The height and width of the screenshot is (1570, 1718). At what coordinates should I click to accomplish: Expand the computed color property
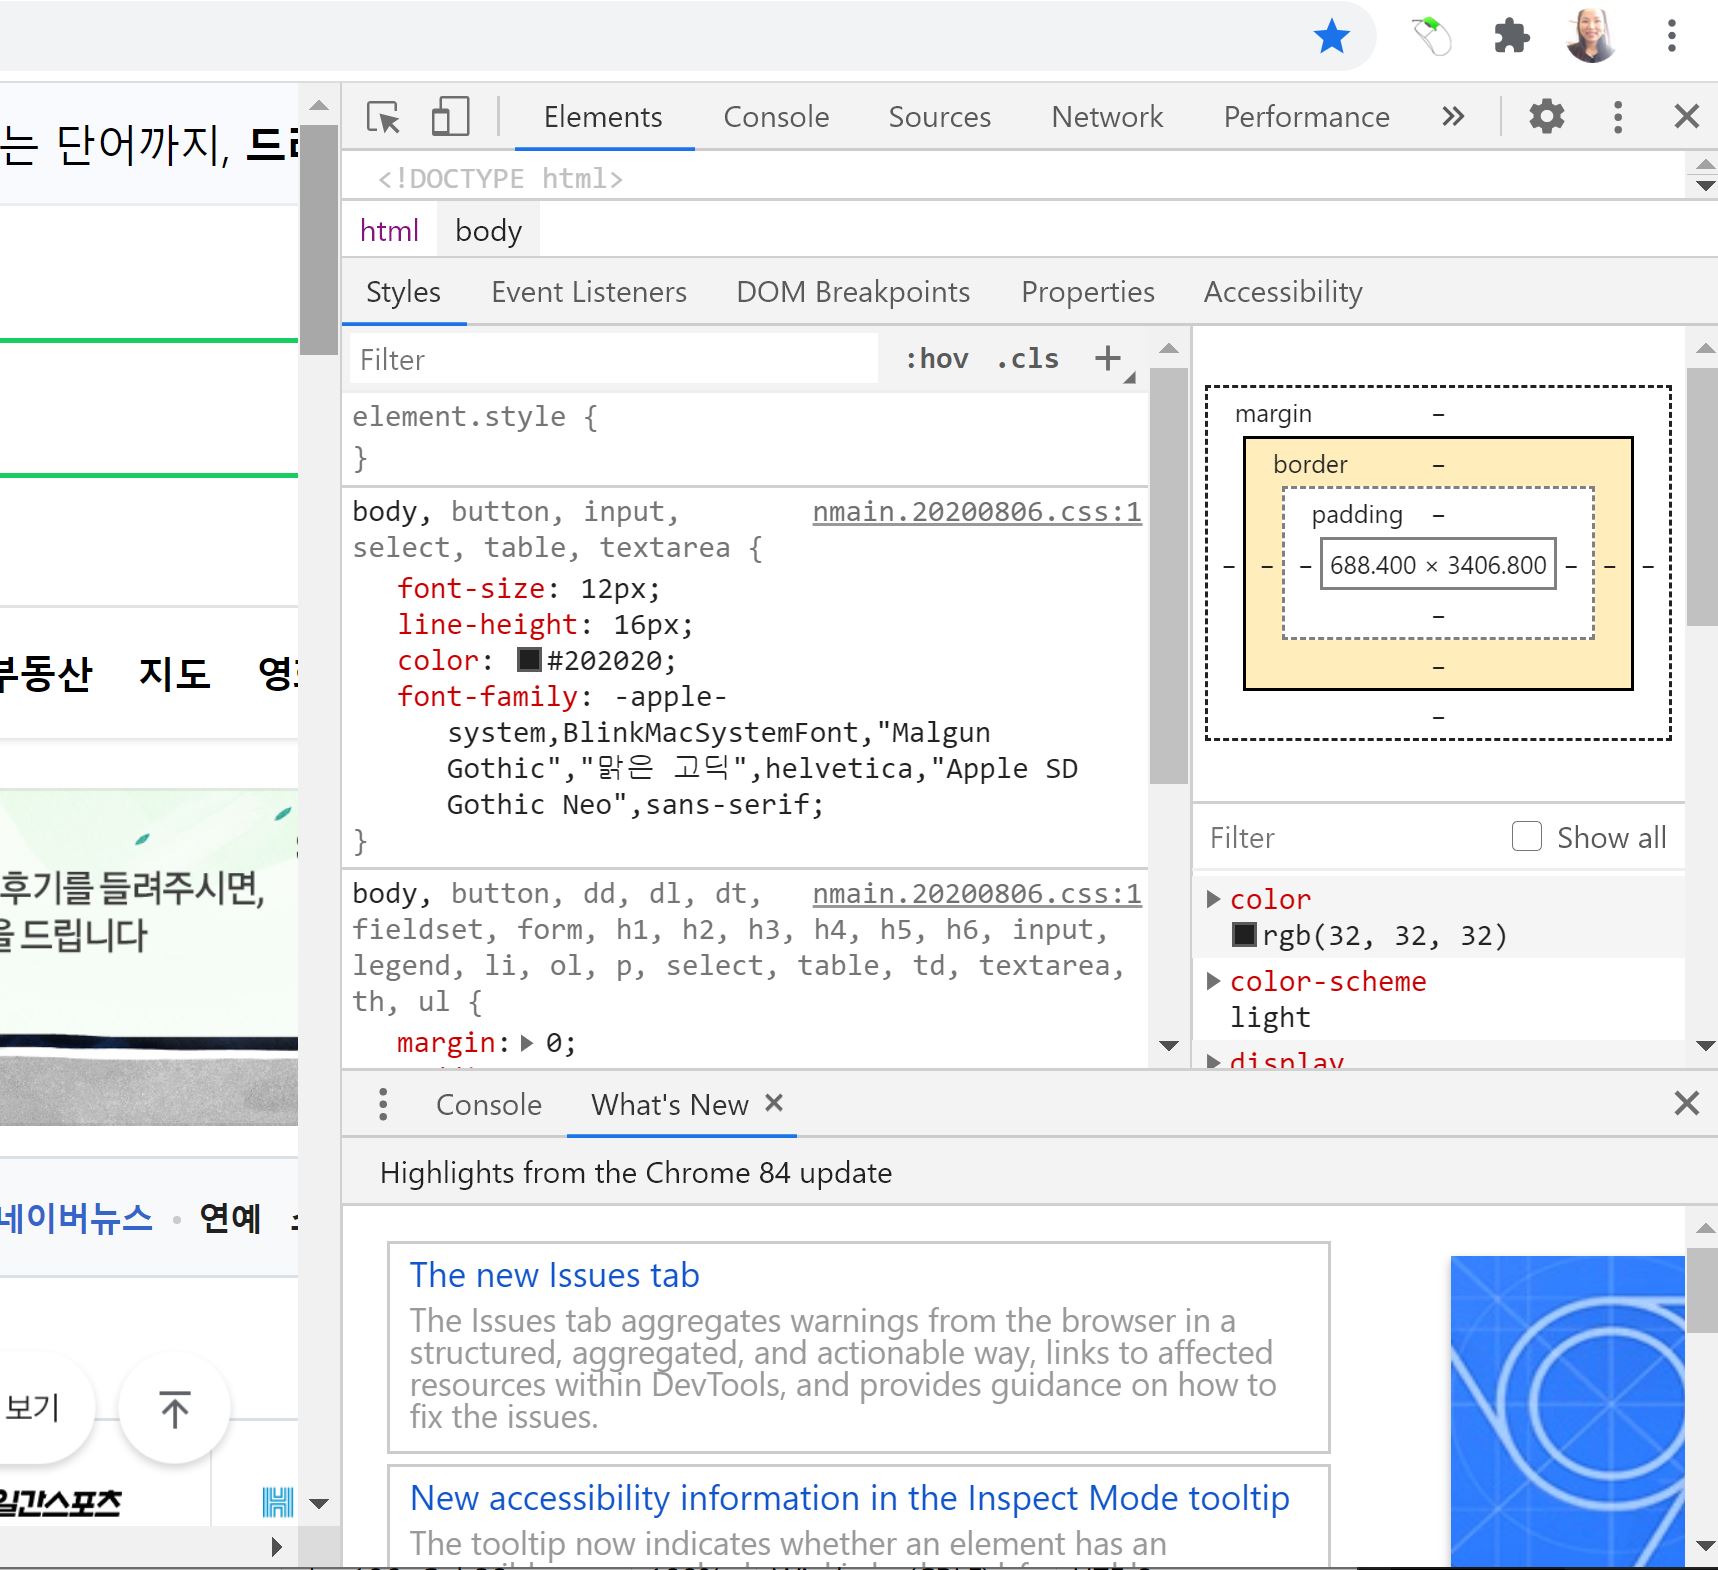pyautogui.click(x=1214, y=899)
